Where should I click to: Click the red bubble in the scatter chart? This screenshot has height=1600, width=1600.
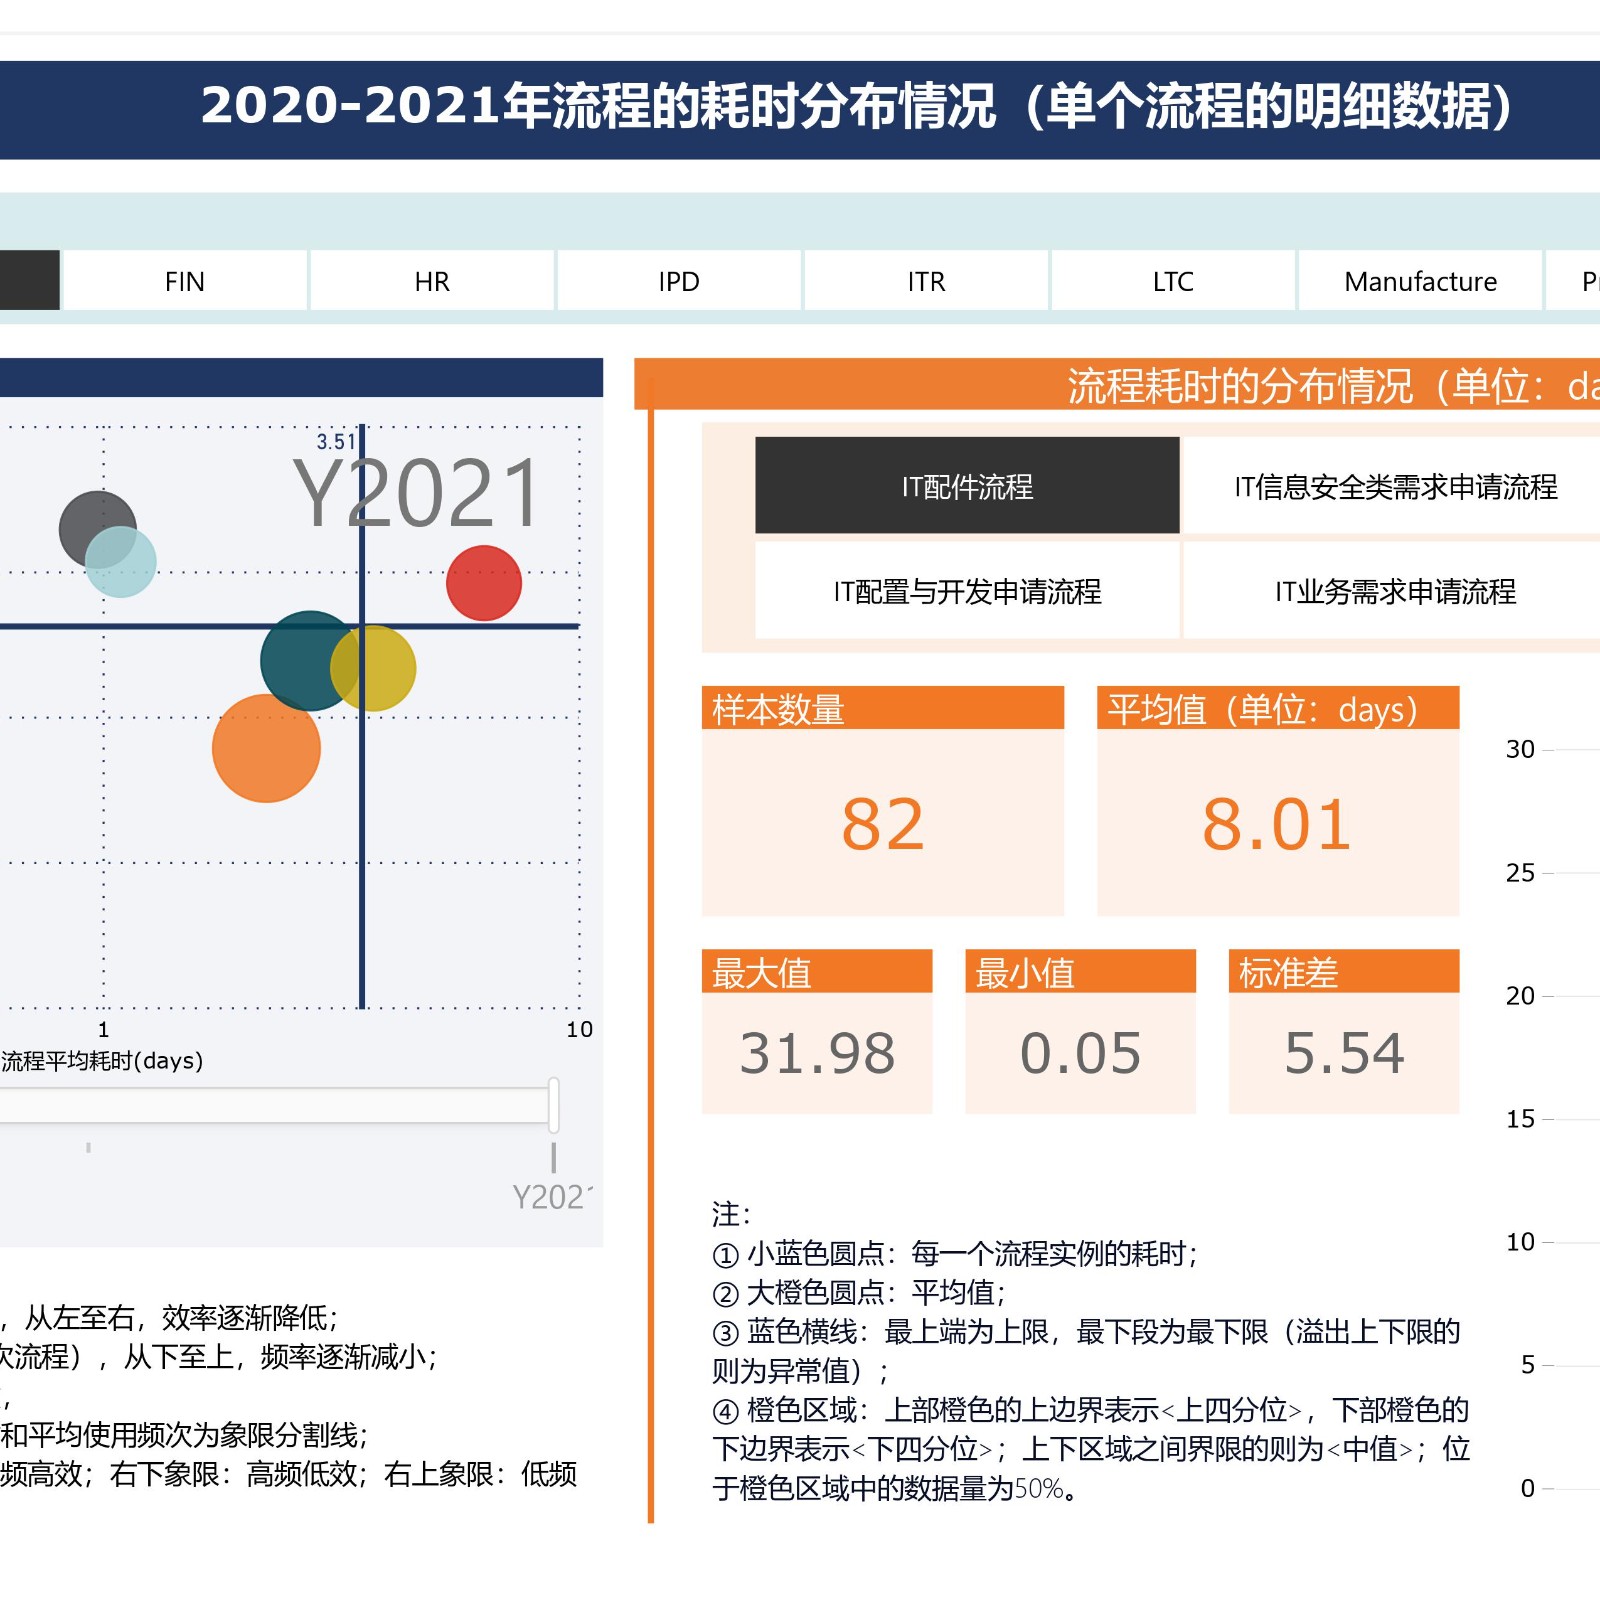click(x=484, y=583)
